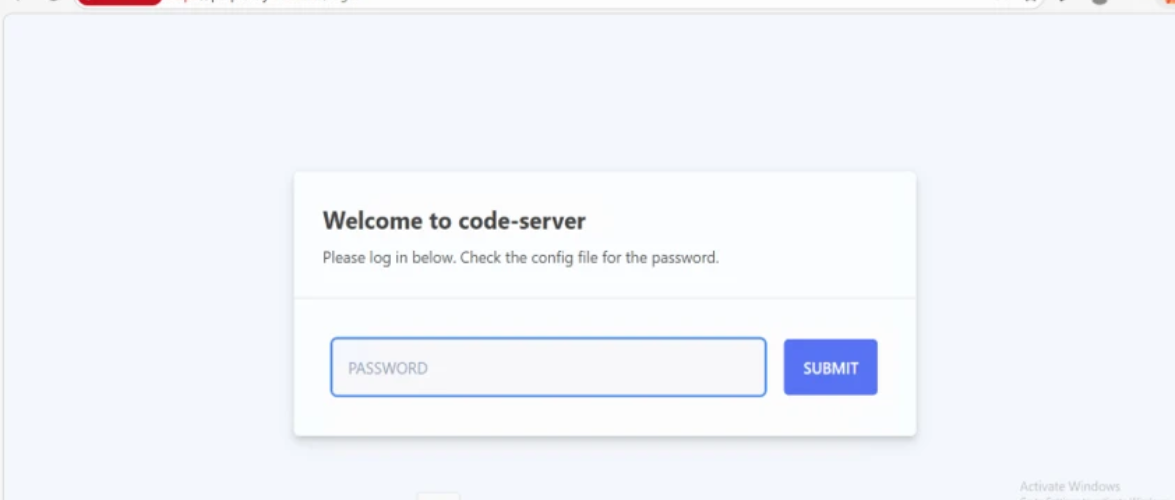Click the divider line under the welcome text
The image size is (1175, 500).
click(x=605, y=298)
